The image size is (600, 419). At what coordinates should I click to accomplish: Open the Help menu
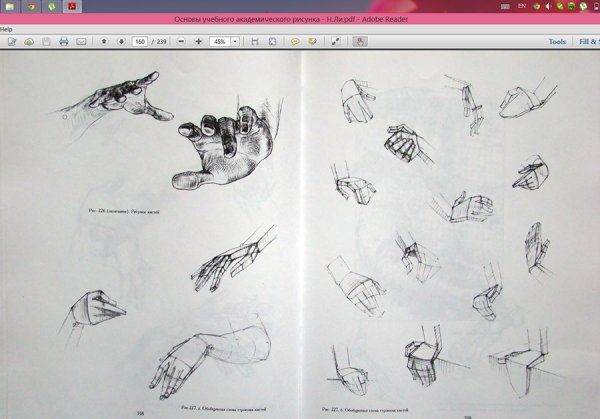(x=6, y=29)
